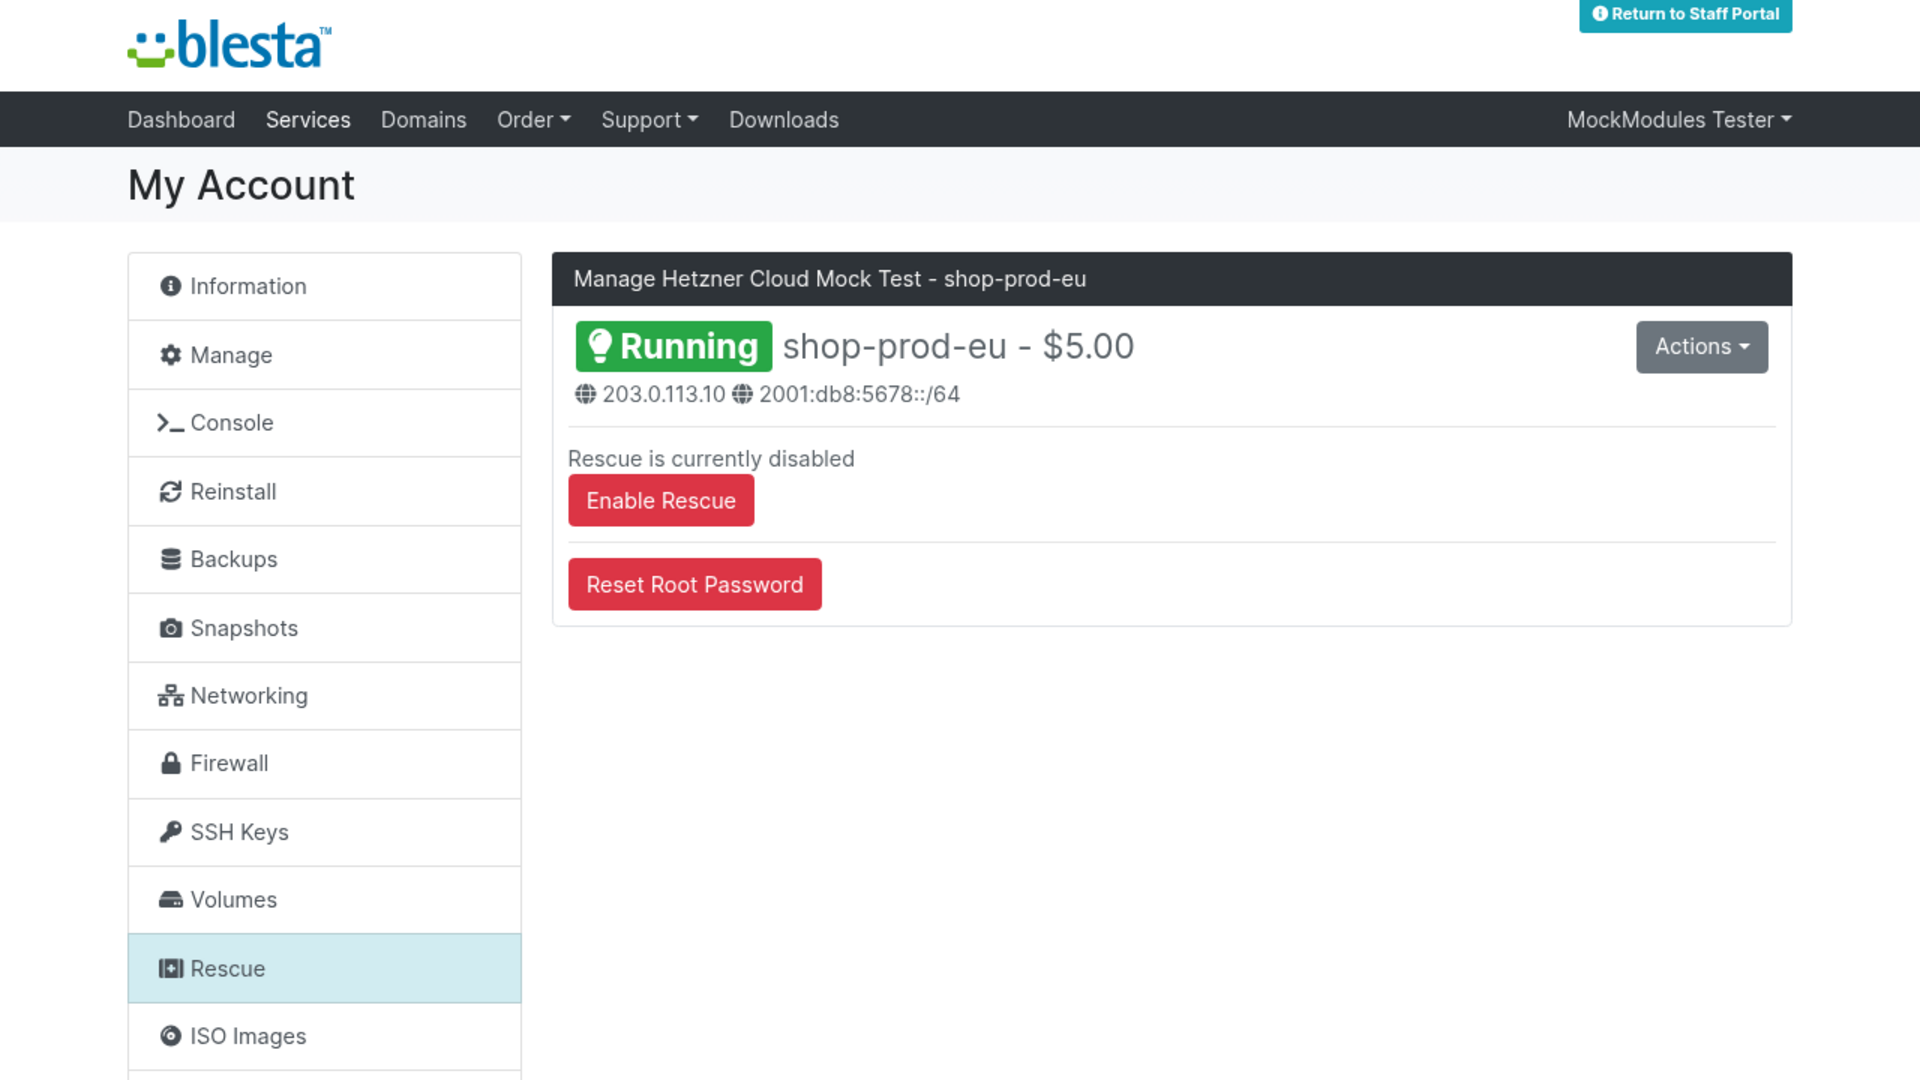The image size is (1920, 1080).
Task: Click the Snapshots camera icon
Action: pyautogui.click(x=171, y=628)
